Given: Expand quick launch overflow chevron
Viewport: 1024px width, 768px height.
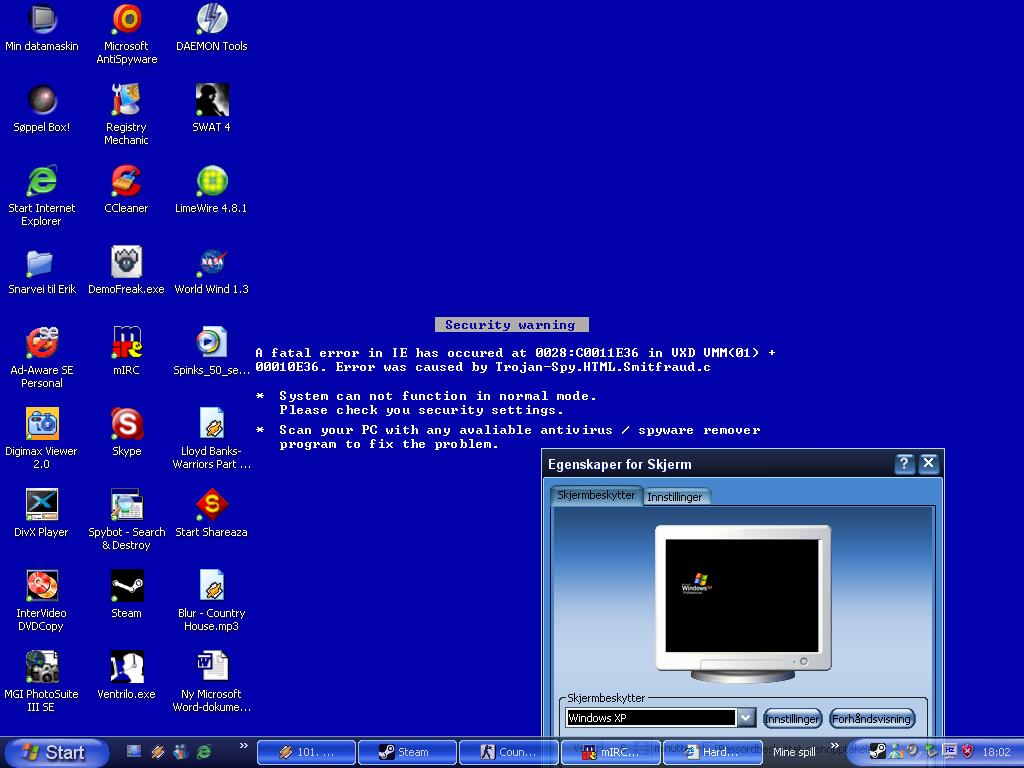Looking at the screenshot, I should [244, 746].
